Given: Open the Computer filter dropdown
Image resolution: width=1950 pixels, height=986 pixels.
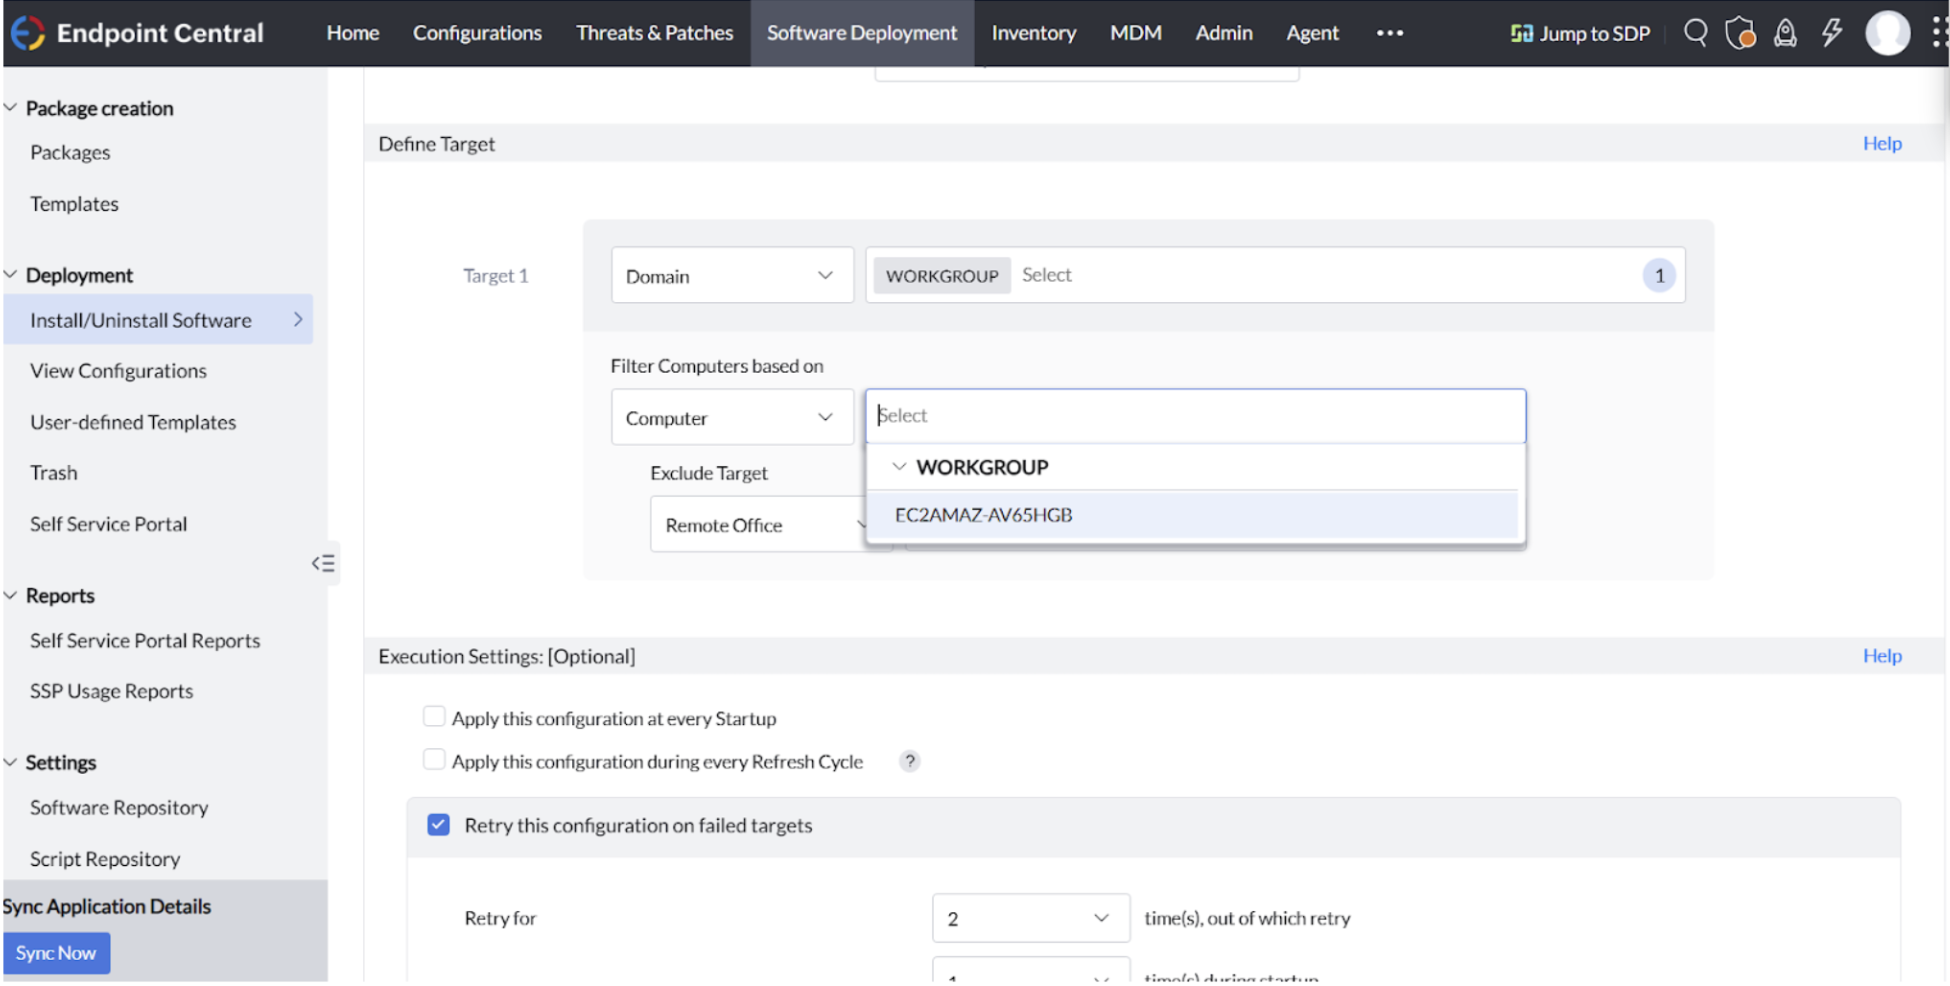Looking at the screenshot, I should [731, 418].
